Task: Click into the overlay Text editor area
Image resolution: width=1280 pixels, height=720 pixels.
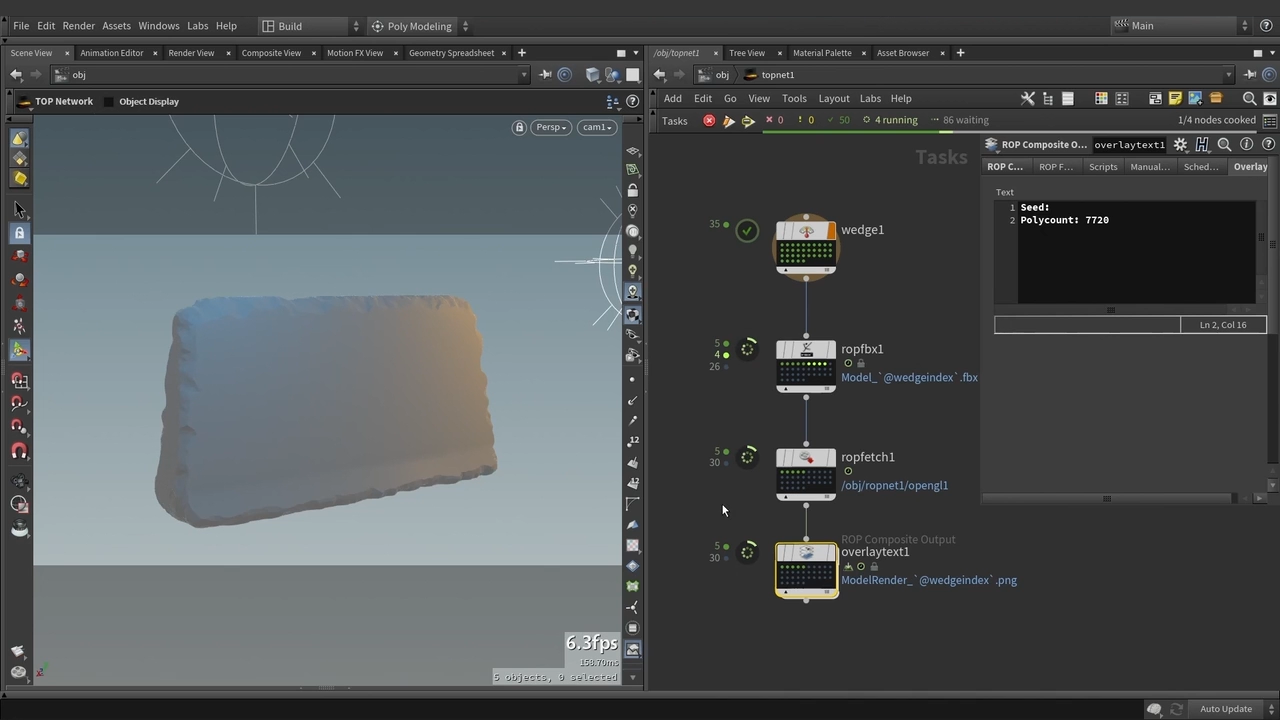Action: pos(1136,252)
